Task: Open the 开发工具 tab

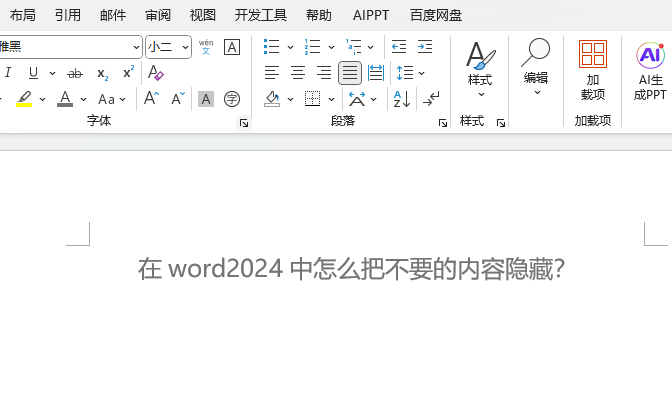Action: [x=261, y=15]
